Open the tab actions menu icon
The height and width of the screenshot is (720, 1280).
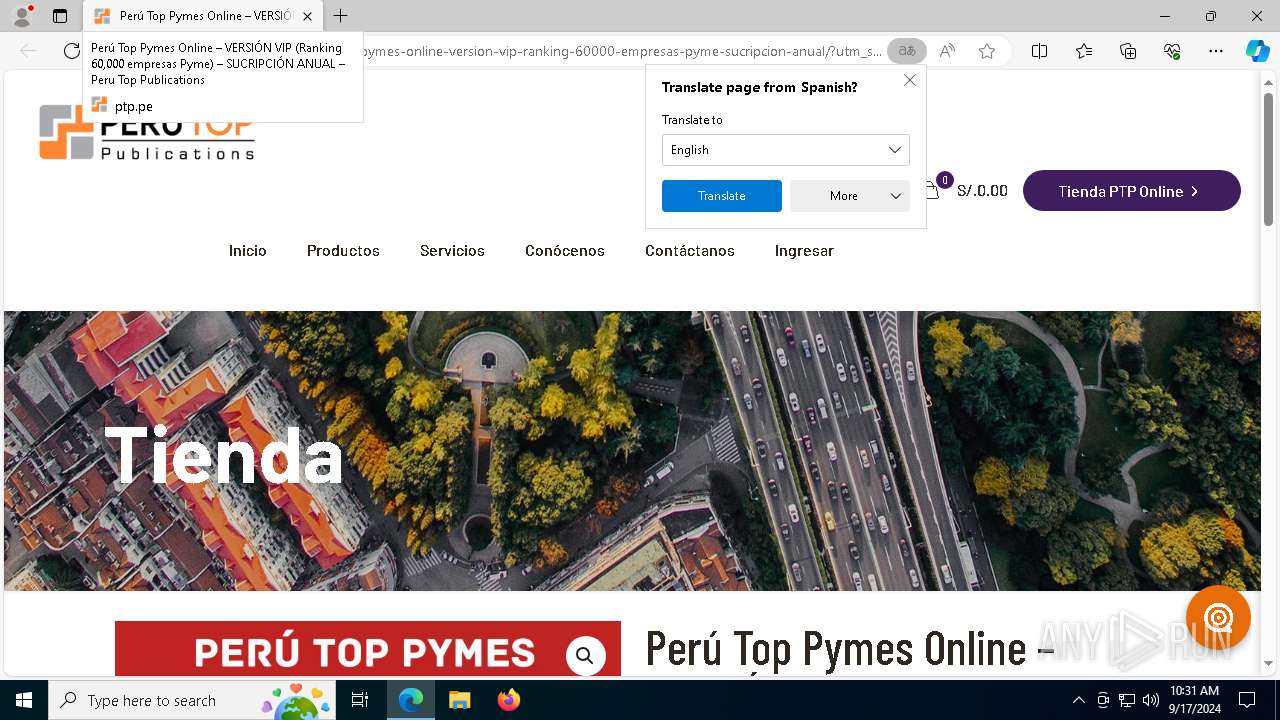point(60,16)
